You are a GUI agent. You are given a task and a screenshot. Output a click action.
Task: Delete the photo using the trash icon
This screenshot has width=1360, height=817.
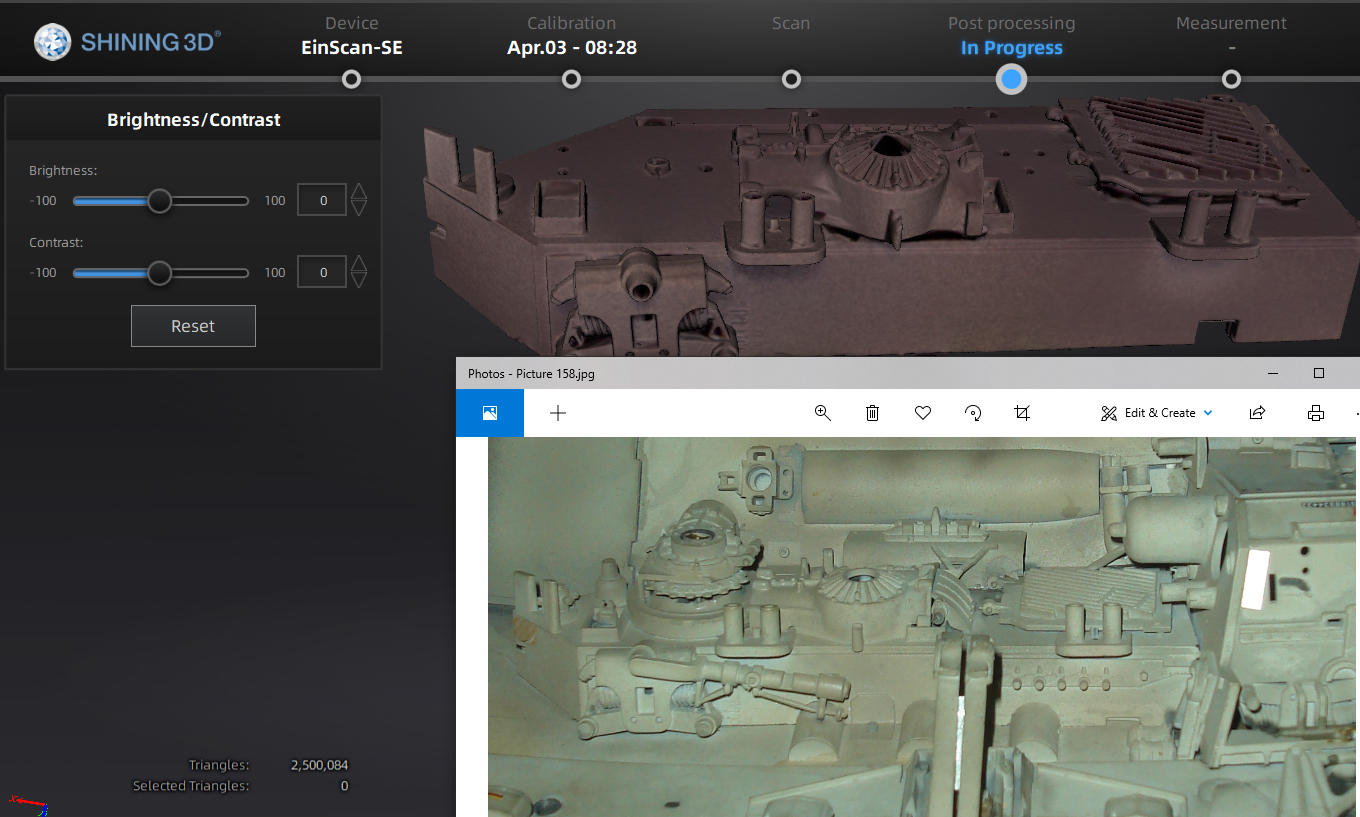[x=872, y=413]
